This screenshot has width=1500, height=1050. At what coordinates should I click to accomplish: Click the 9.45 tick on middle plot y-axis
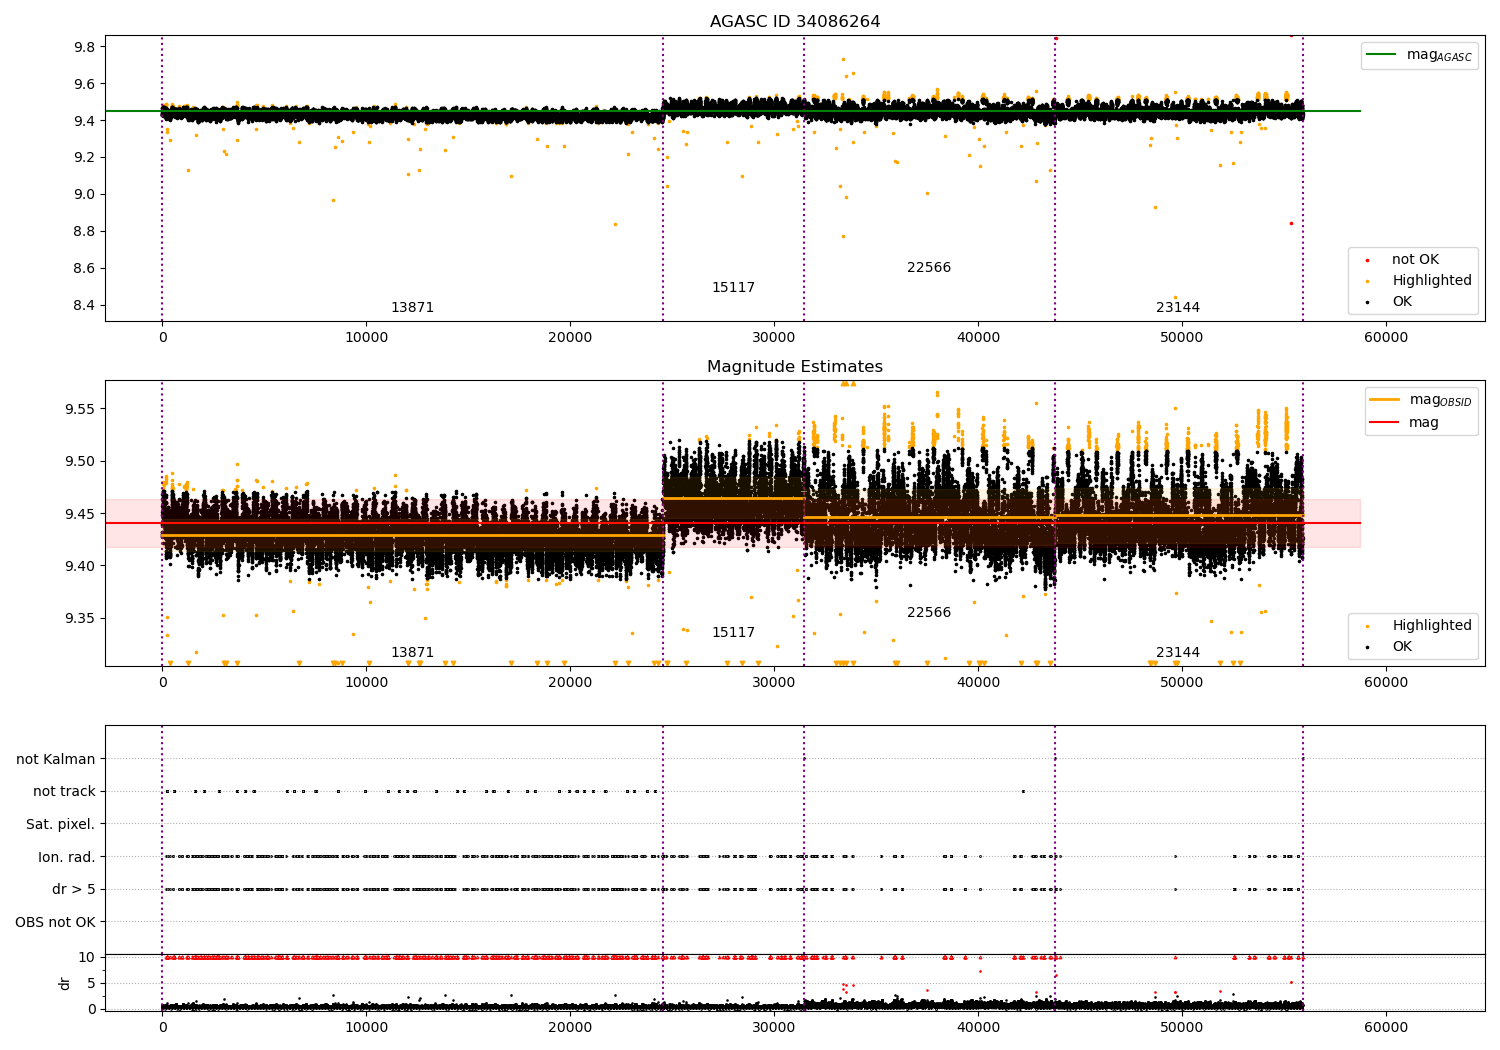(80, 514)
